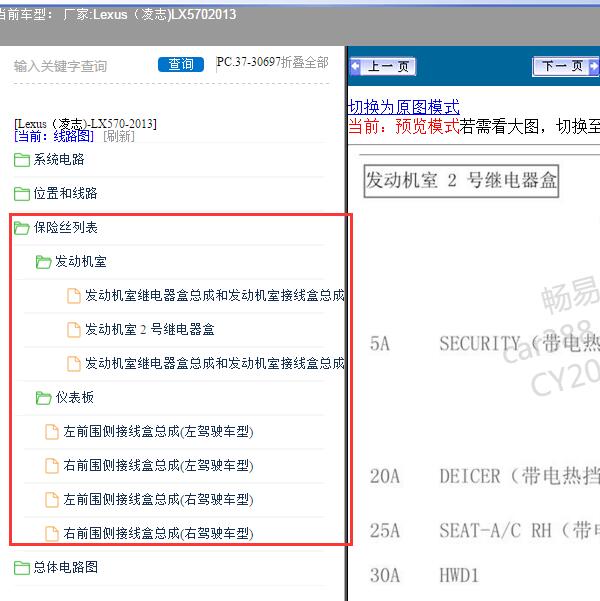
Task: Open 右前围侧接线盒总成(左驾驶车型)
Action: coord(158,465)
